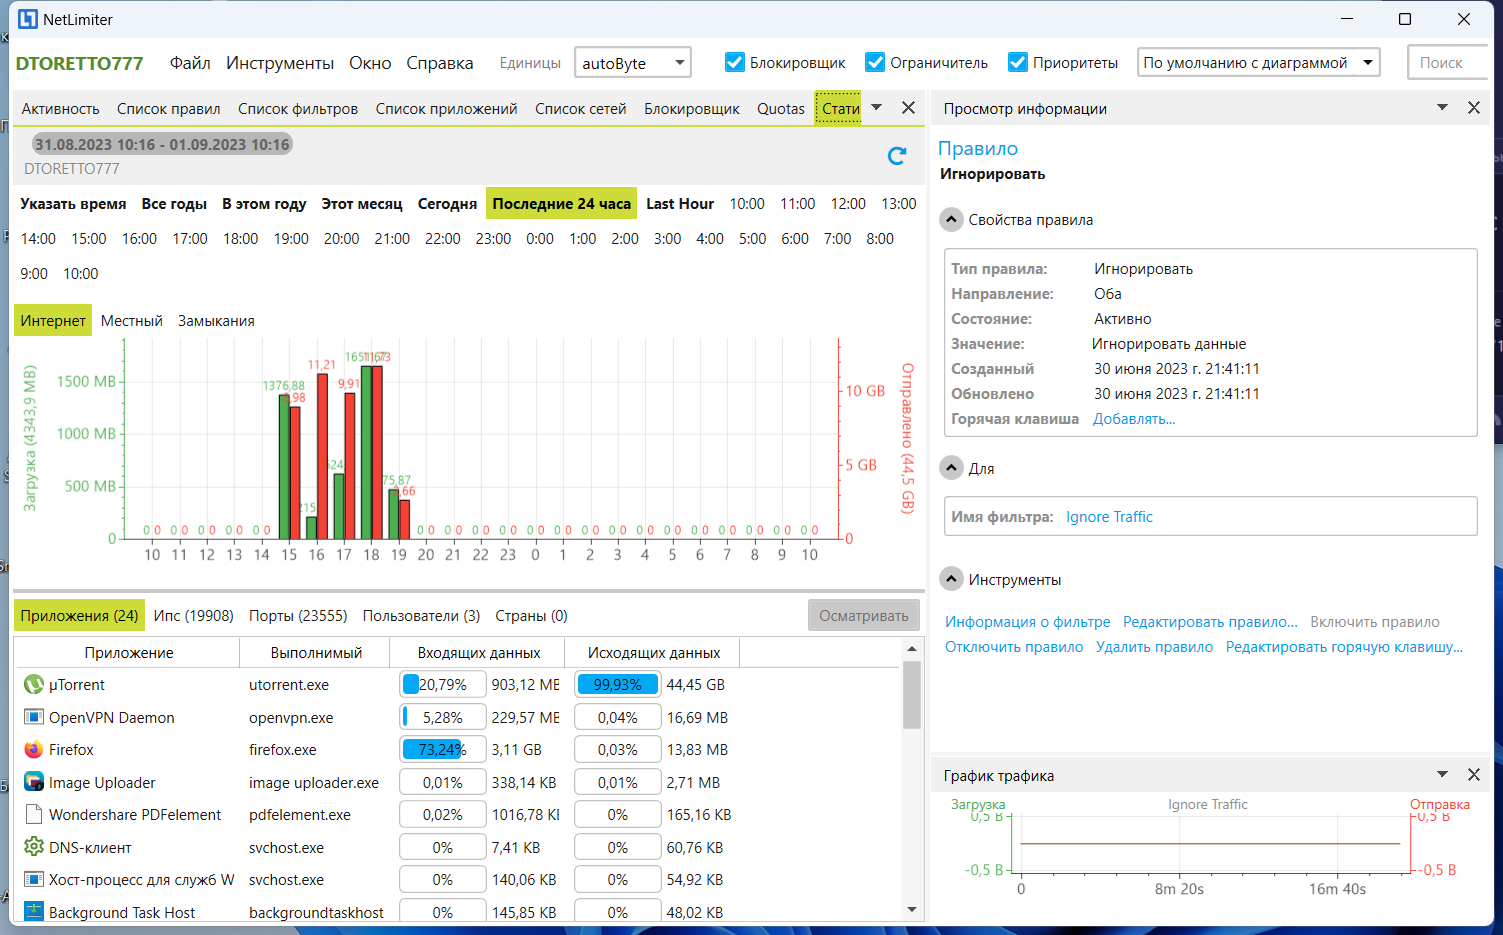Click the refresh statistics icon
Screen dimensions: 1503x935
pos(897,155)
